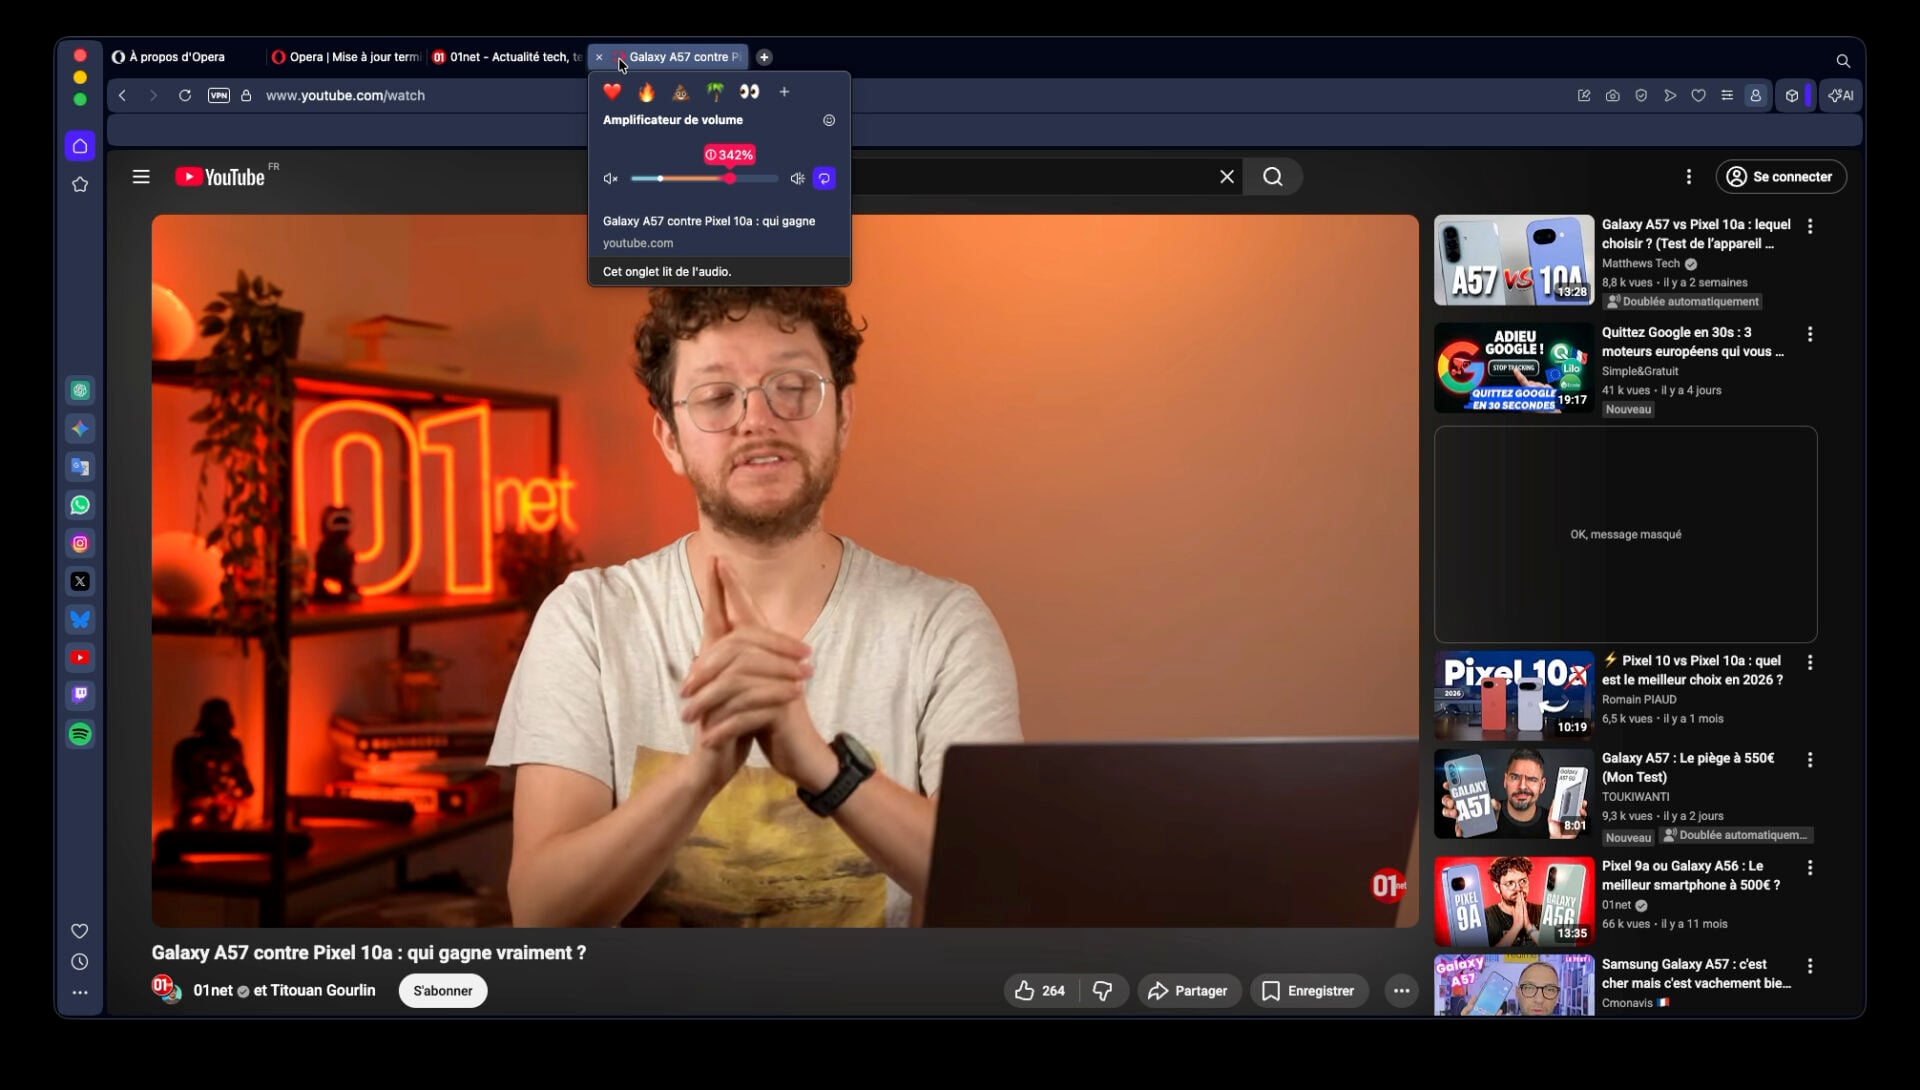
Task: Mute audio in volume amplifier popup
Action: pos(610,179)
